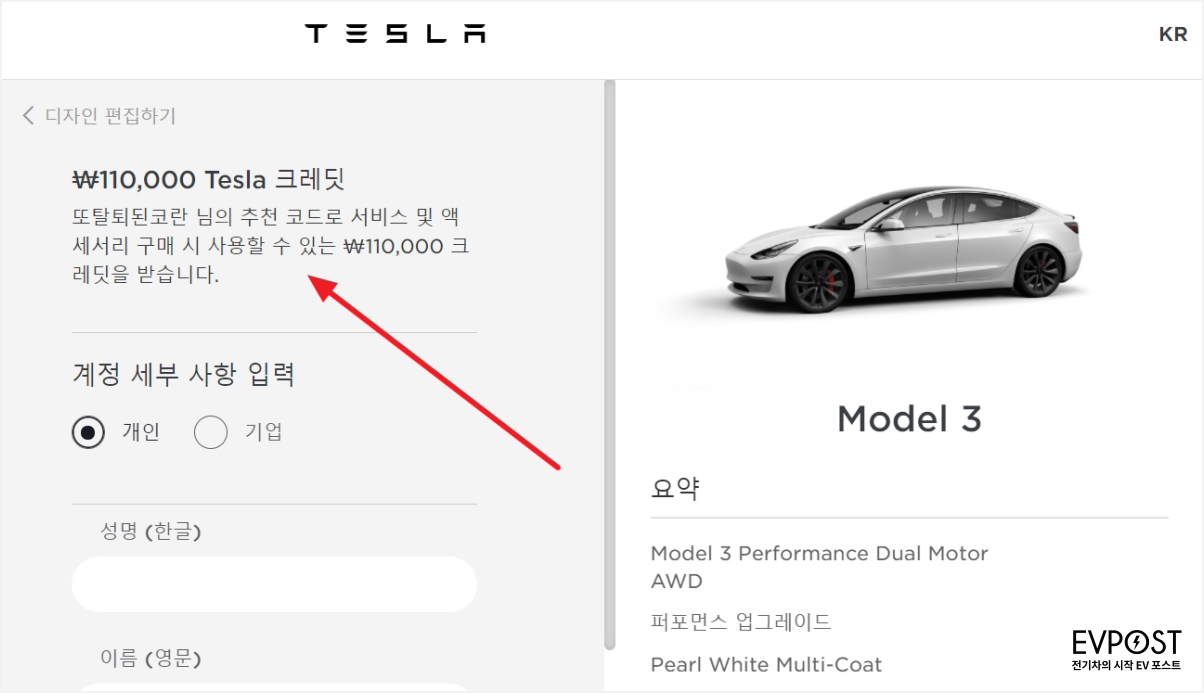Viewport: 1204px width, 693px height.
Task: Click the back chevron beside 디자인 편집하기
Action: 28,115
